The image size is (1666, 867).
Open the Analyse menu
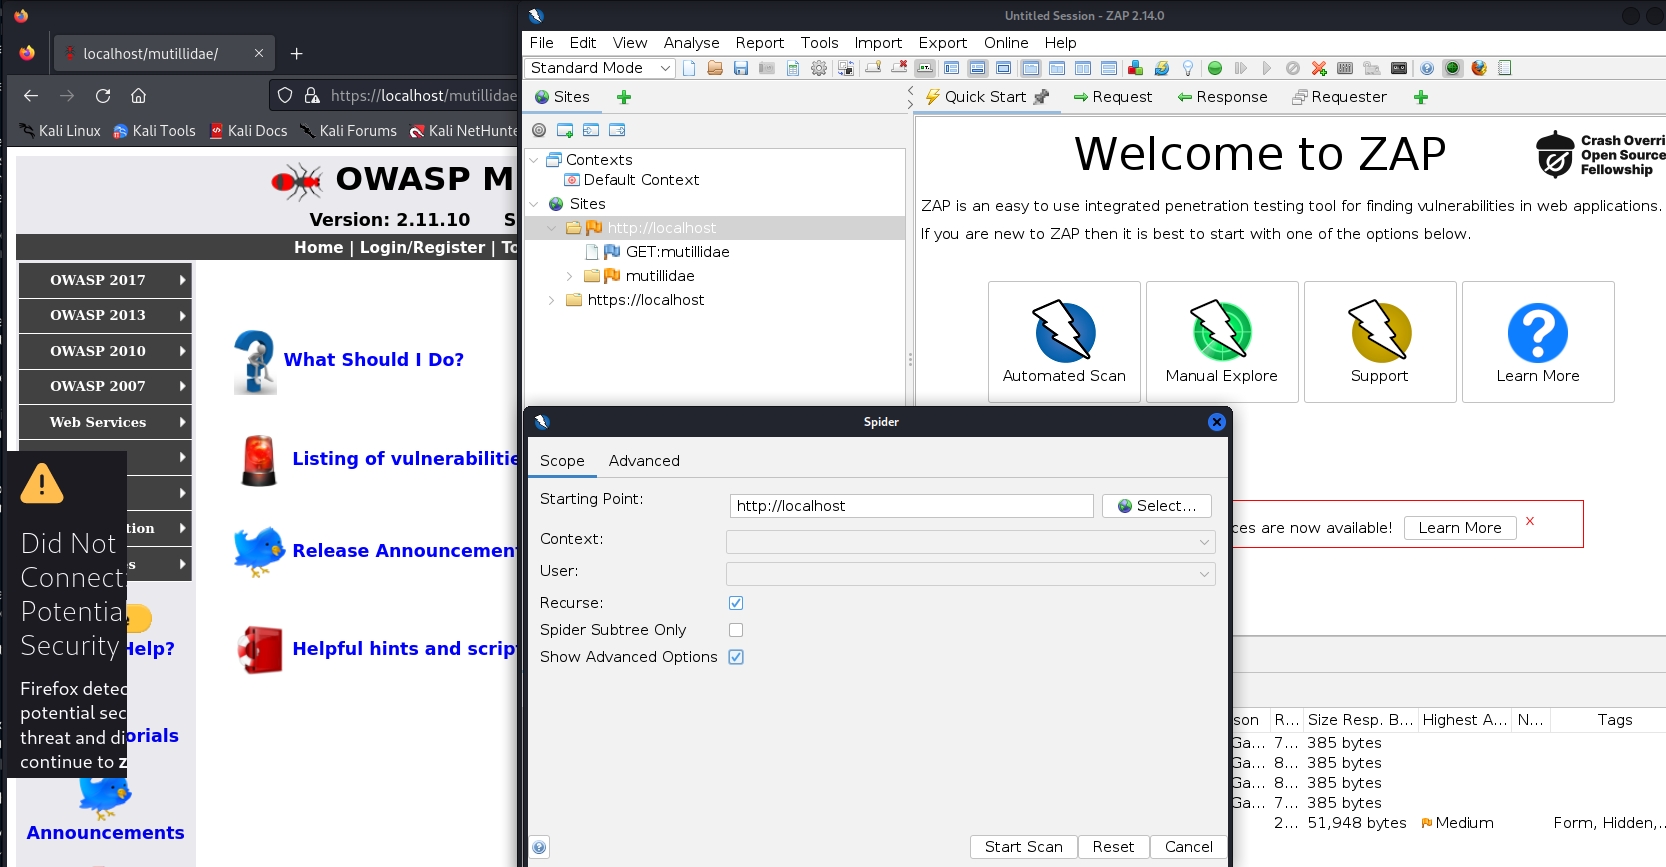[691, 43]
